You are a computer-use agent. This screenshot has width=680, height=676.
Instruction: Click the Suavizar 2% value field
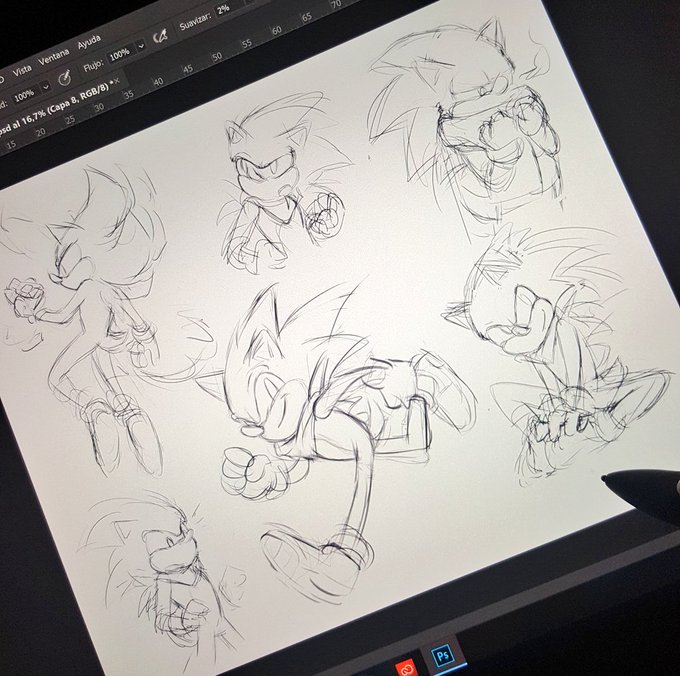(224, 10)
